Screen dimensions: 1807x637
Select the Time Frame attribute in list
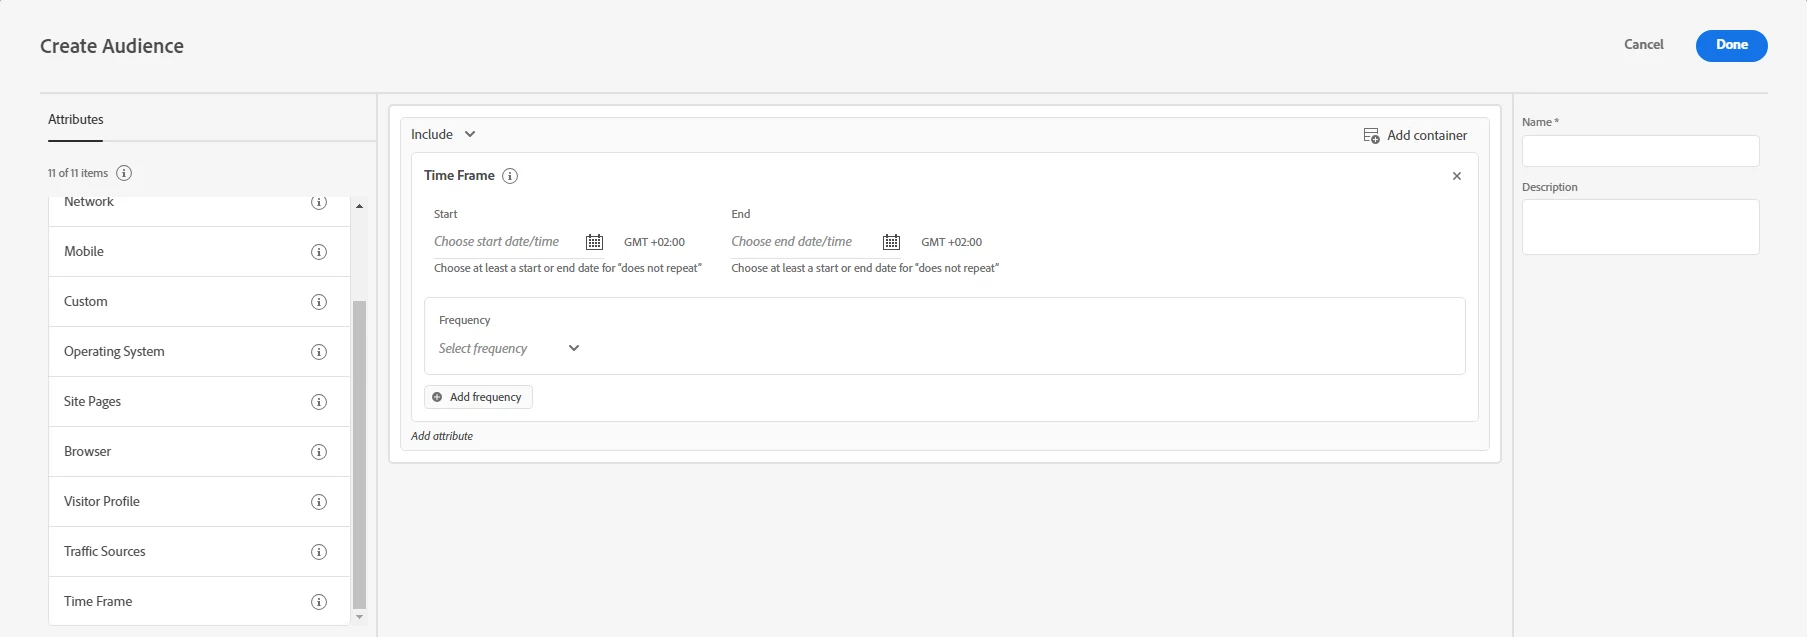[199, 602]
